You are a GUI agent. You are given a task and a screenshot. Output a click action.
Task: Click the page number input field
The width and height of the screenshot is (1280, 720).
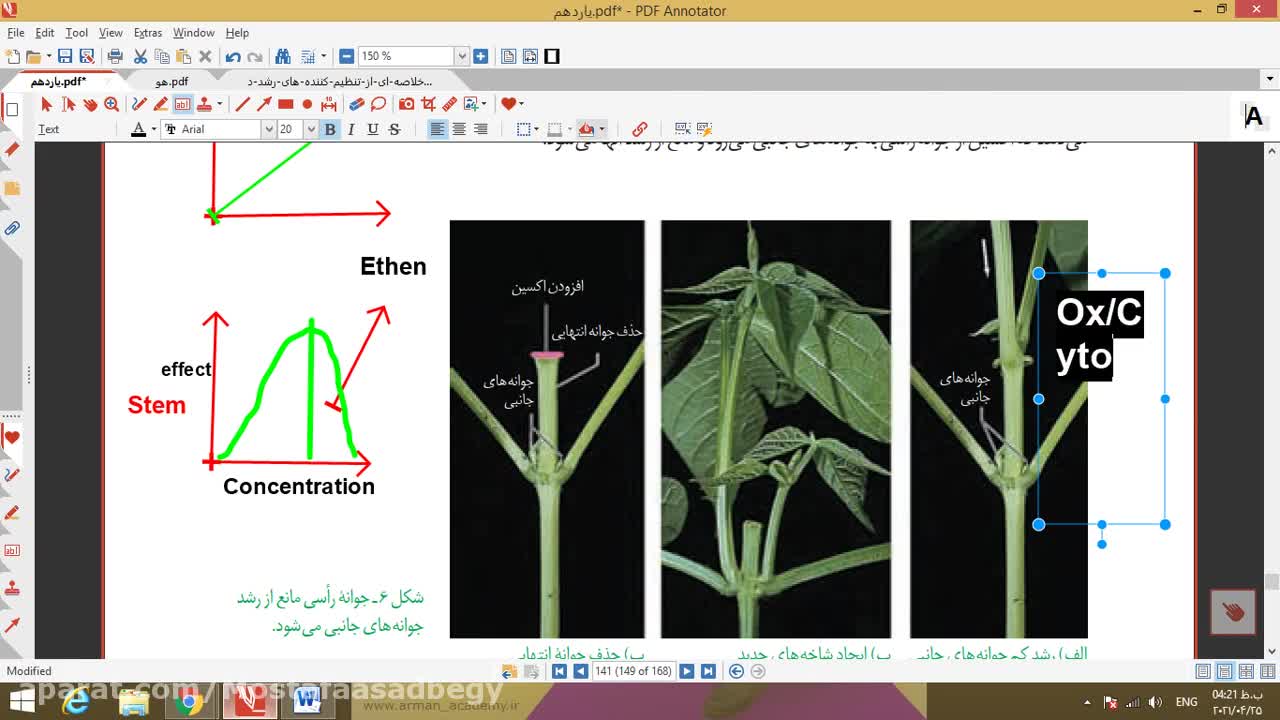(633, 671)
